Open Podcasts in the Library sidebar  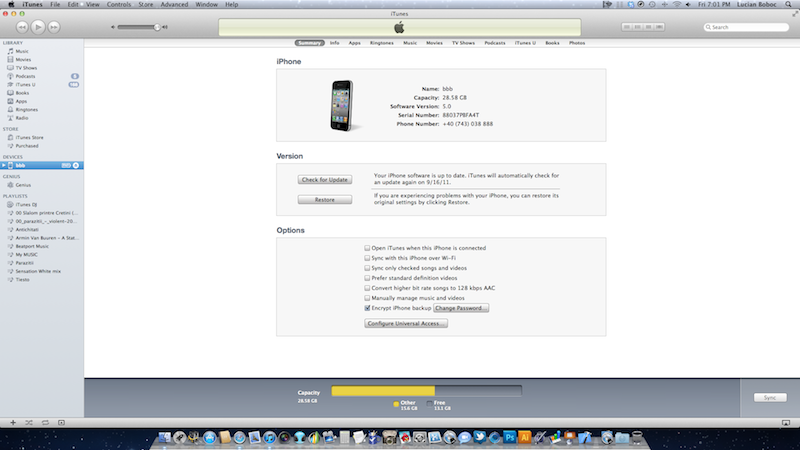tap(25, 76)
